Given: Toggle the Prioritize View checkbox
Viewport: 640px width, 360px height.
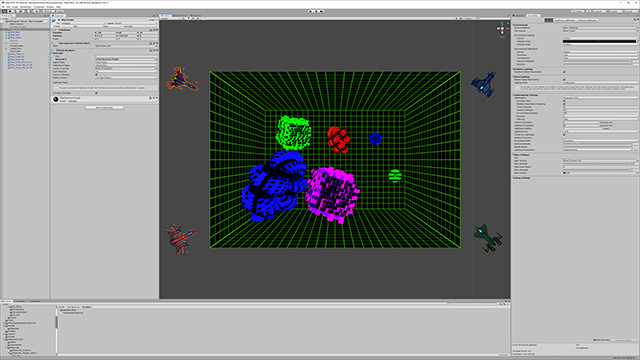Looking at the screenshot, I should point(564,101).
